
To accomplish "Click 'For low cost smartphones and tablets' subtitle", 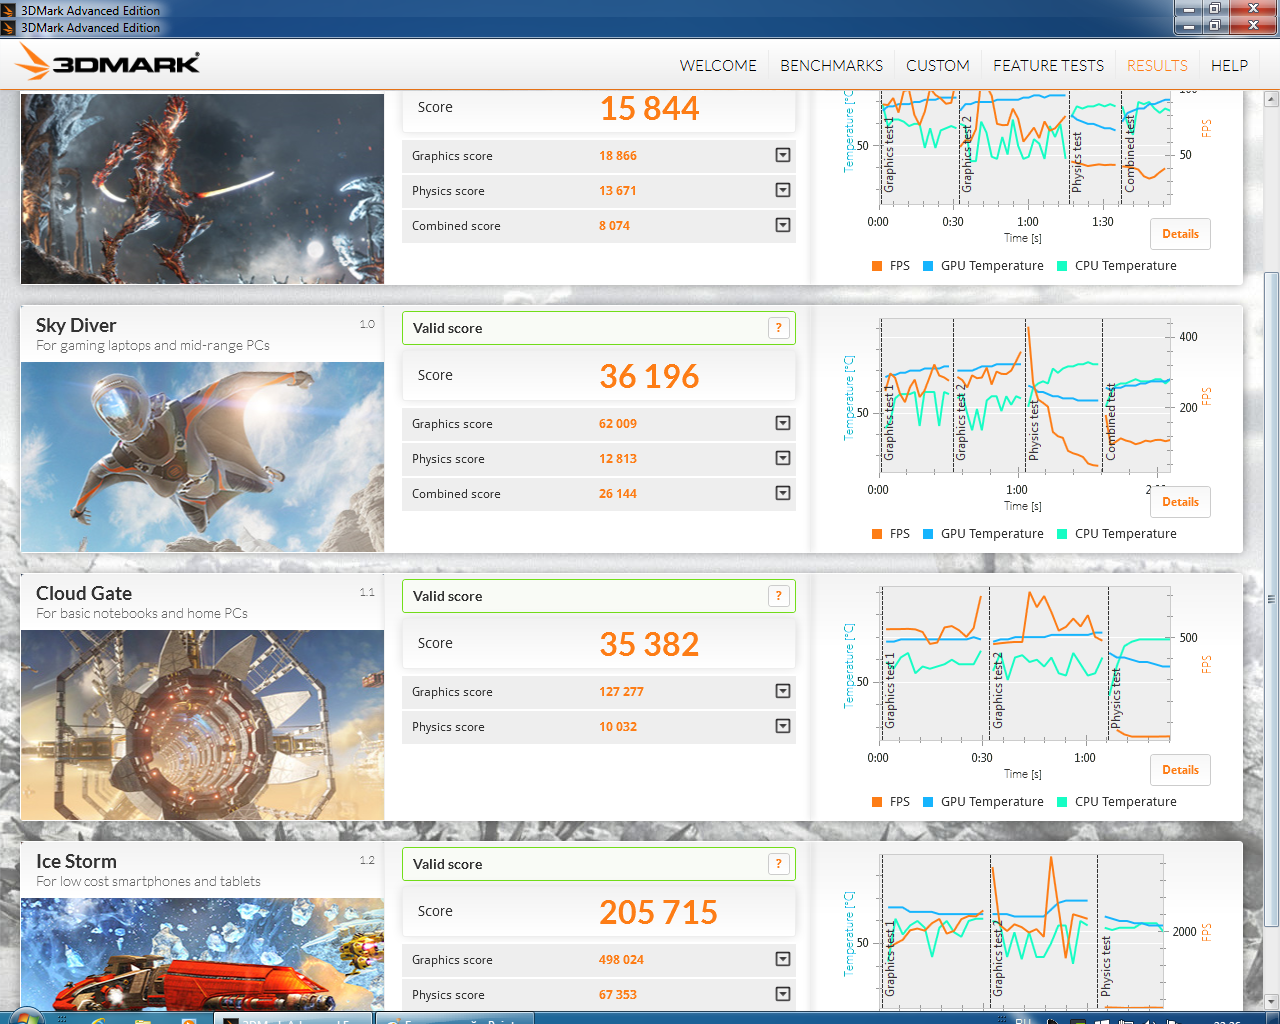I will tap(148, 882).
